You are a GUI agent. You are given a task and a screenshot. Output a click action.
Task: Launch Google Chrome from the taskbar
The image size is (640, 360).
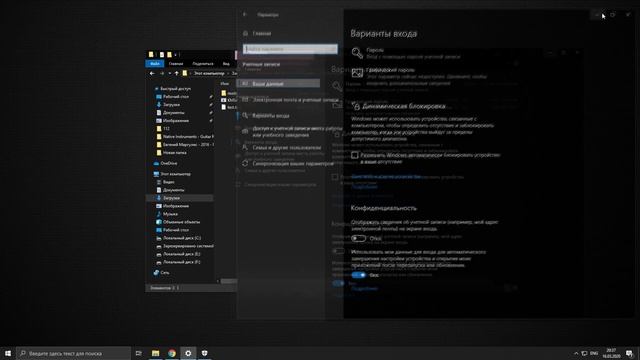(172, 353)
